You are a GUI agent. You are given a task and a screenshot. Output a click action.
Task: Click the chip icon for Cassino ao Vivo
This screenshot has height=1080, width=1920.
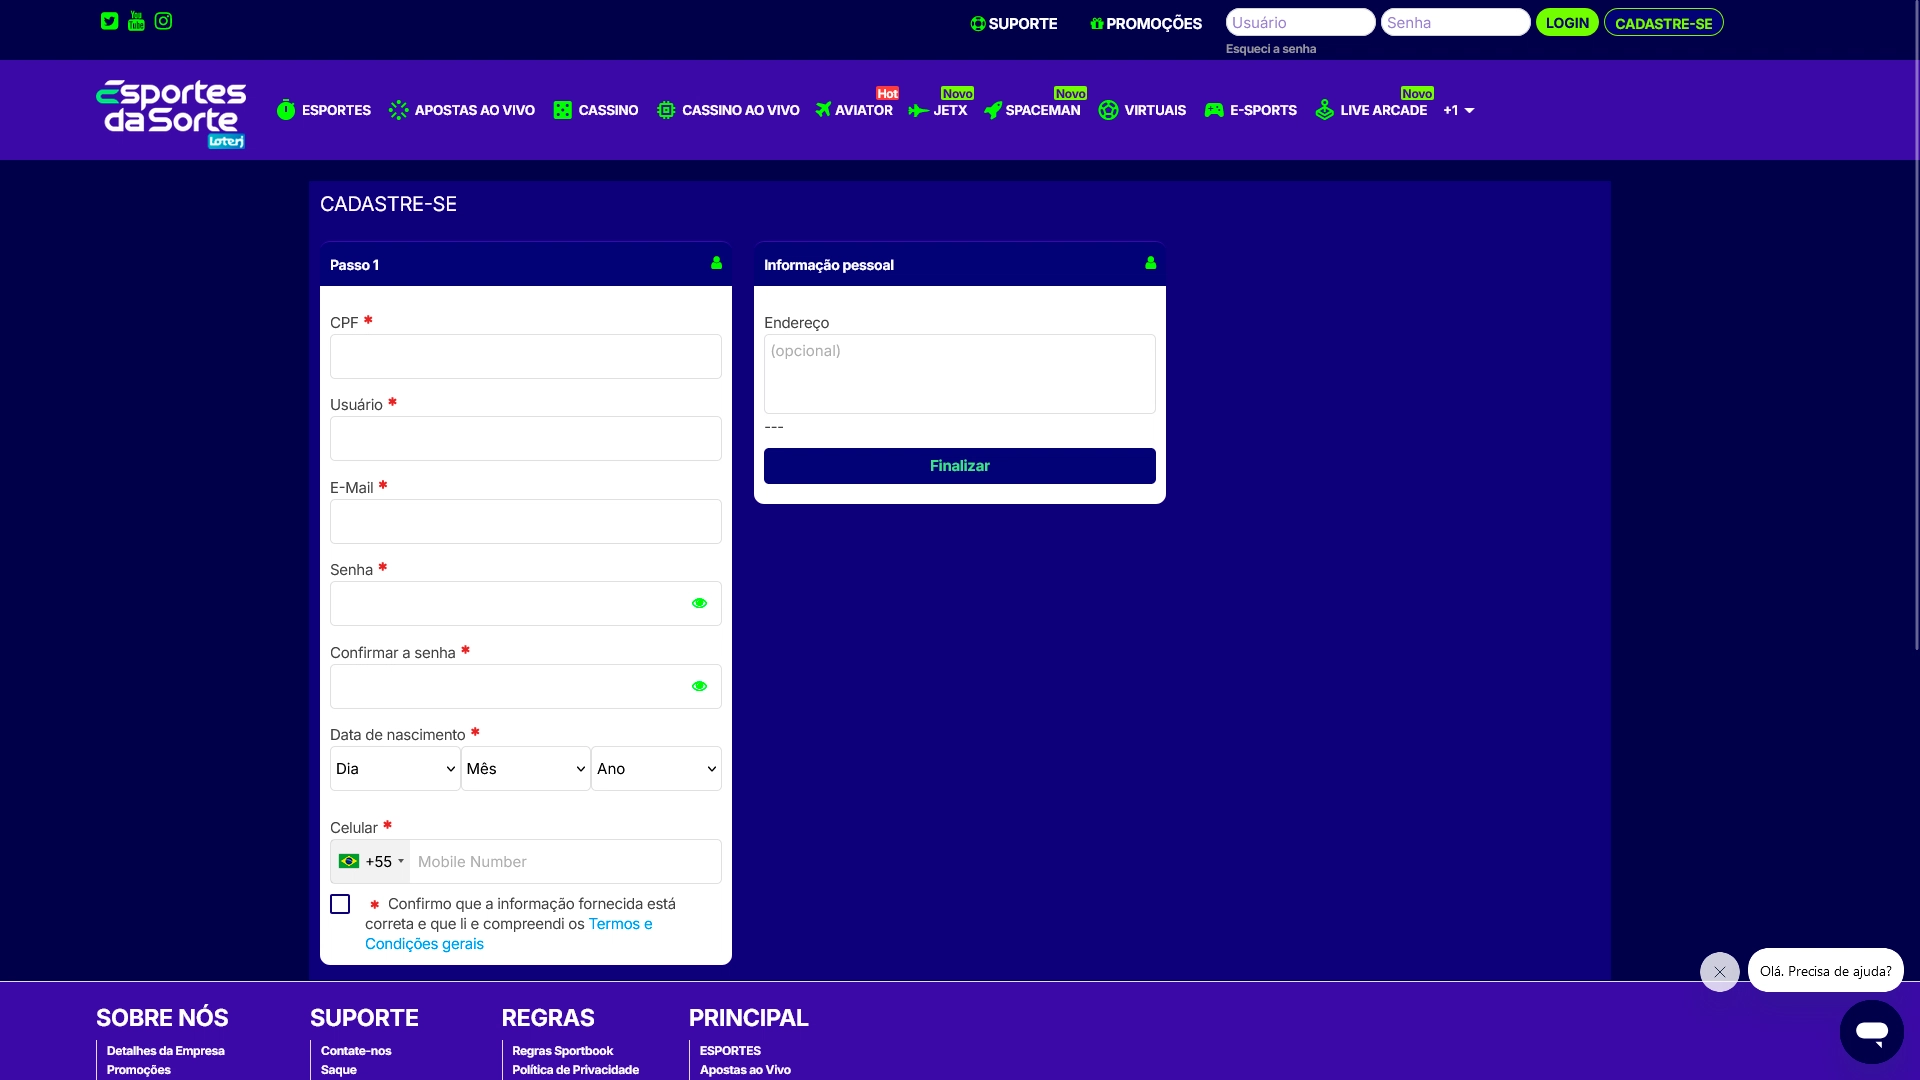(666, 110)
